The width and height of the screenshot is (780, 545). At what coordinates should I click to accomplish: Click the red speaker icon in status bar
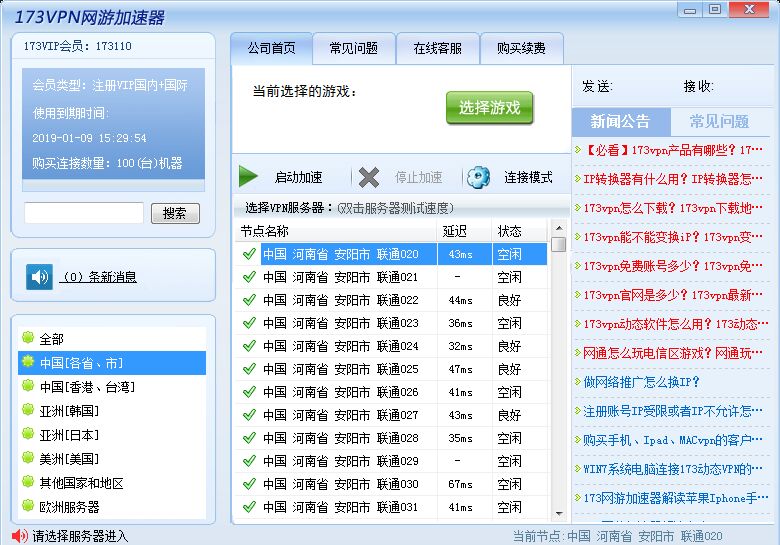19,536
